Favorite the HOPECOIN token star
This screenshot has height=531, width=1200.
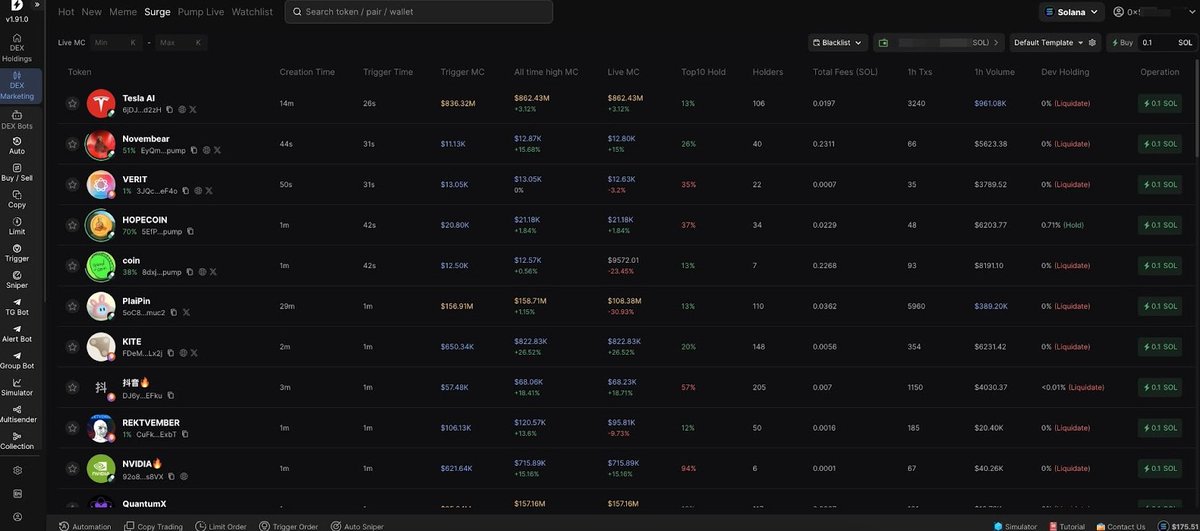click(72, 225)
